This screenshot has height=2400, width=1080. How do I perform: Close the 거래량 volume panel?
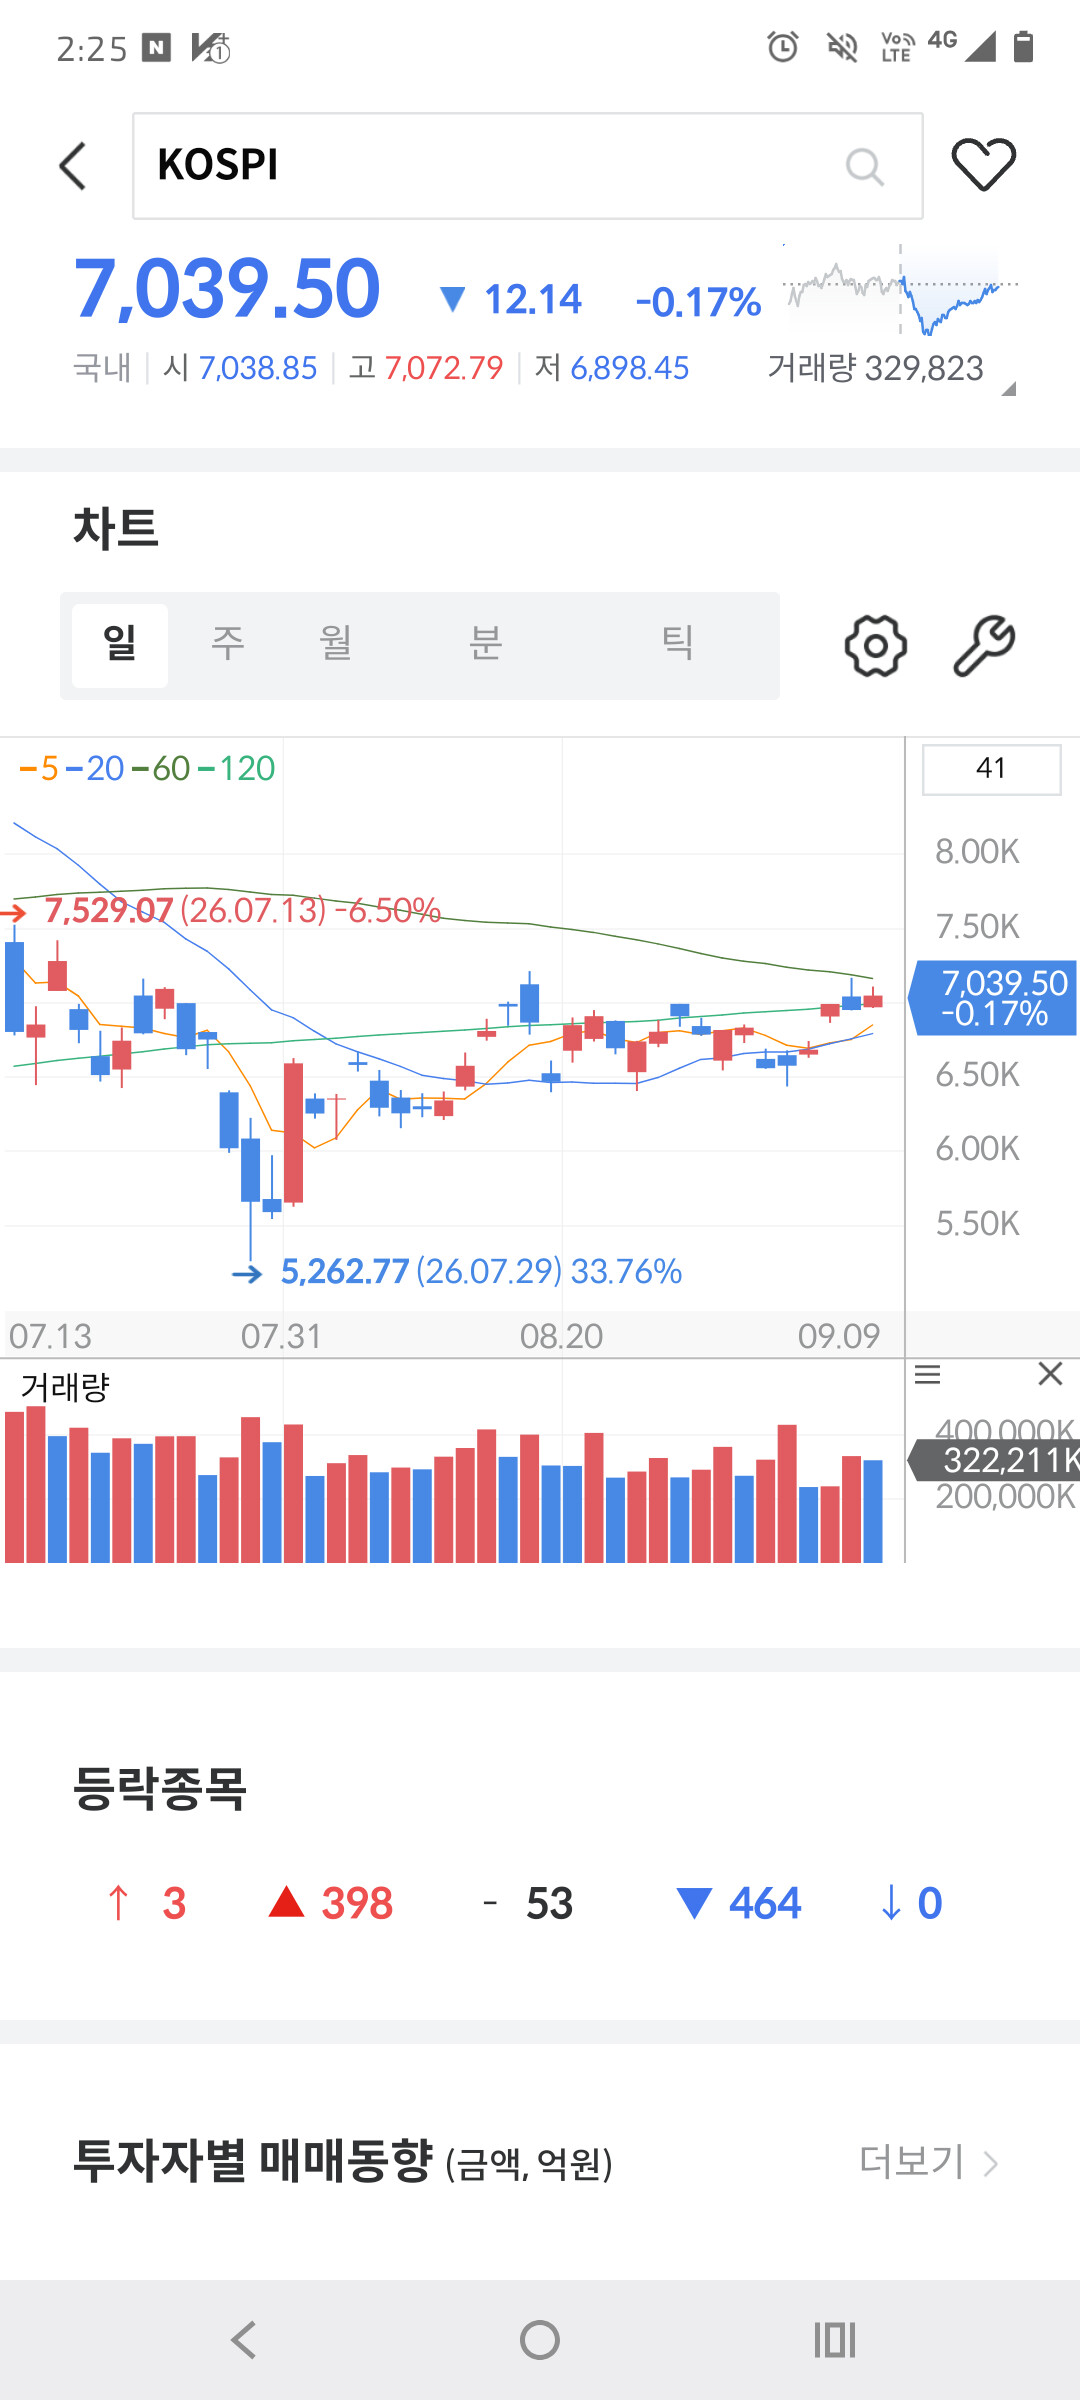click(x=1050, y=1374)
